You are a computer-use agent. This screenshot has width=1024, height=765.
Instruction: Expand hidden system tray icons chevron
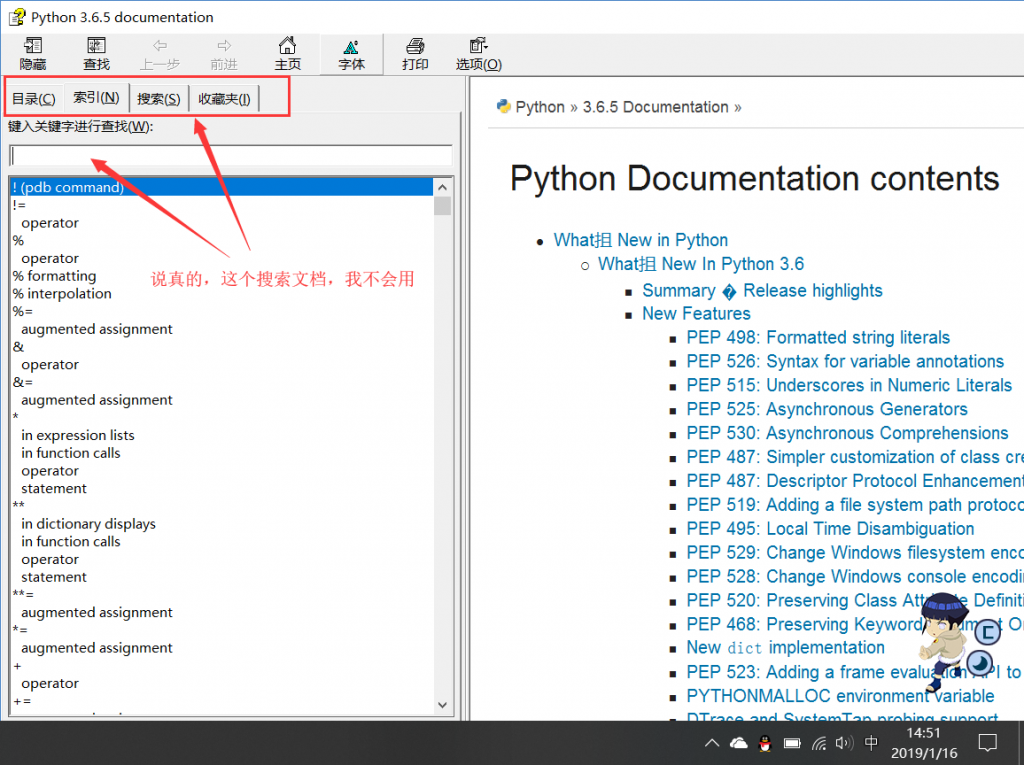point(712,743)
